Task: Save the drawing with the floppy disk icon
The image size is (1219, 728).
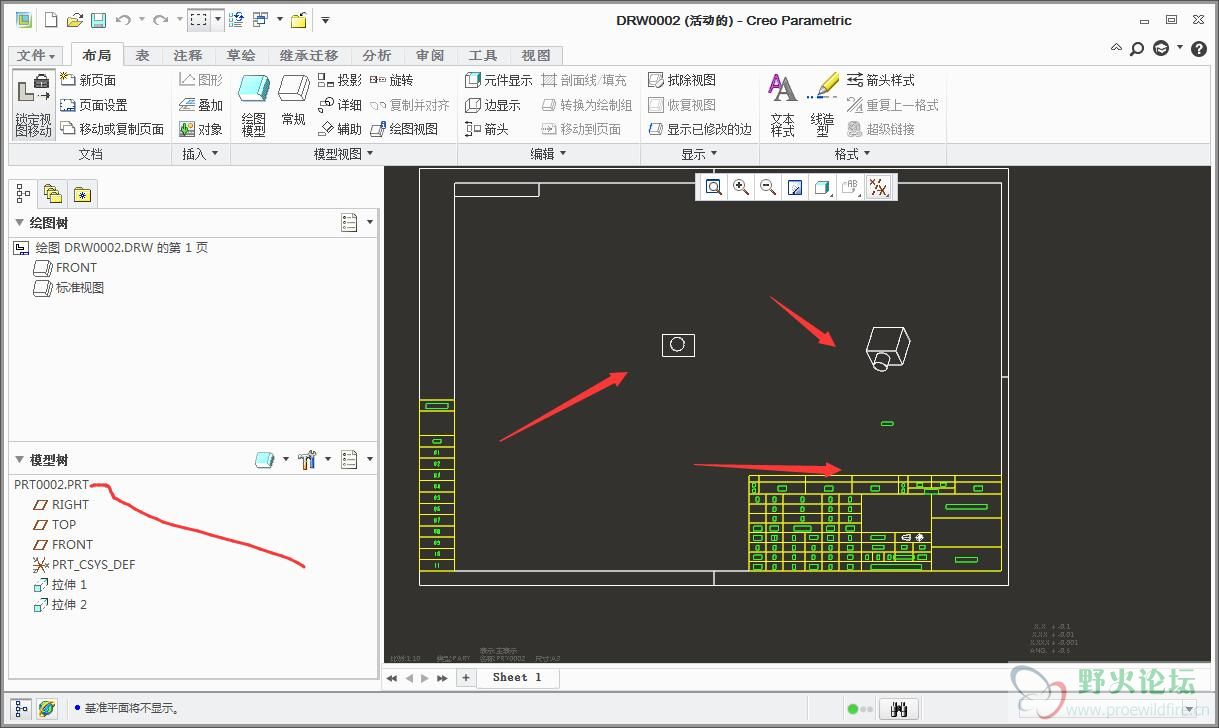Action: tap(98, 19)
